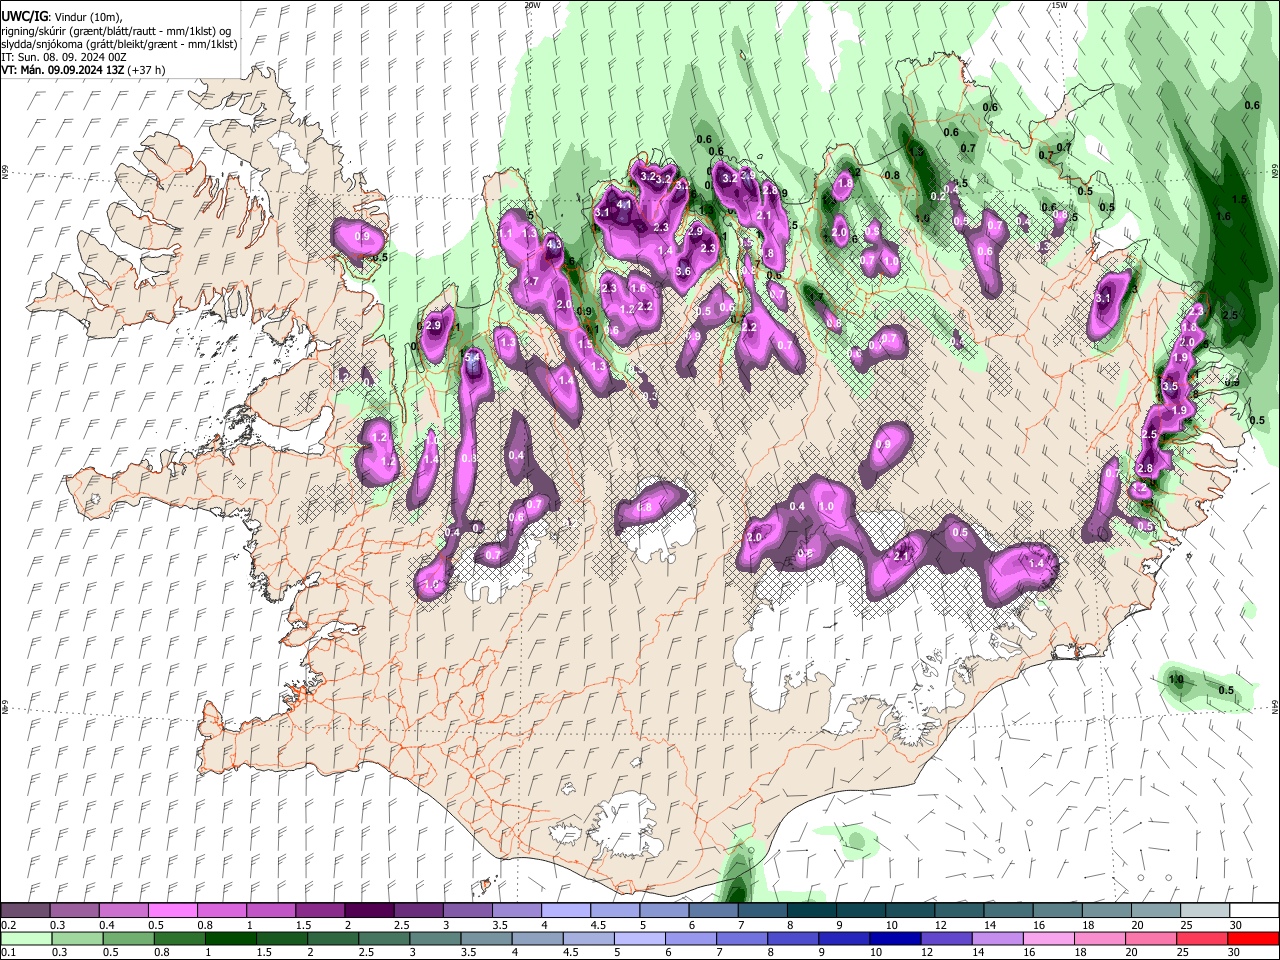Click the 'VT: Mán. 09.09.2024 13Z (+37 h)' line
The height and width of the screenshot is (960, 1280).
coord(84,70)
